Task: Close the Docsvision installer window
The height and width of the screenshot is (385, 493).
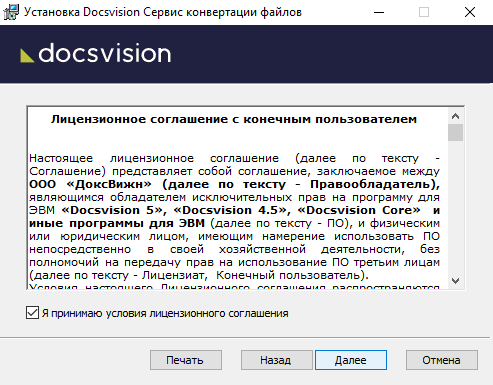Action: coord(470,12)
